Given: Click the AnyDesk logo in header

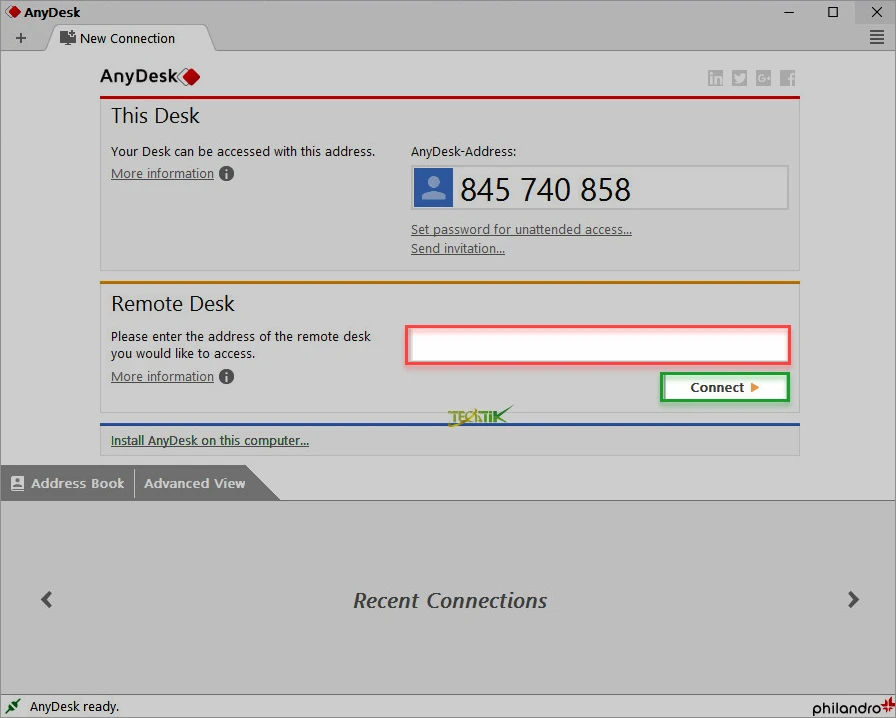Looking at the screenshot, I should pos(150,76).
